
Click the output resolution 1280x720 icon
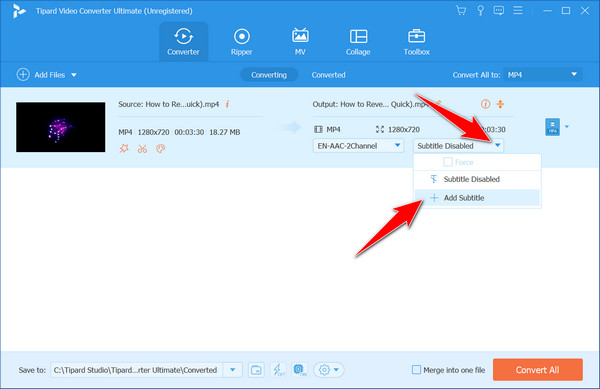[380, 129]
